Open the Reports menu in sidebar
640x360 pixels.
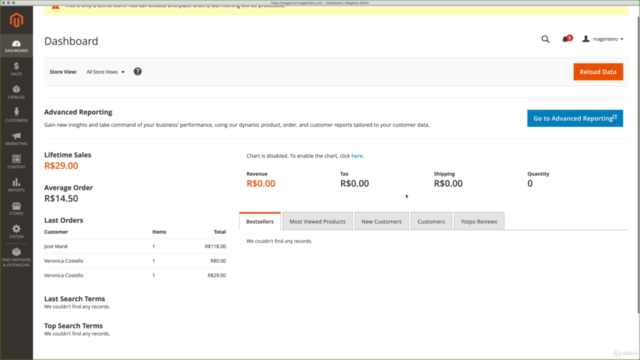(16, 185)
